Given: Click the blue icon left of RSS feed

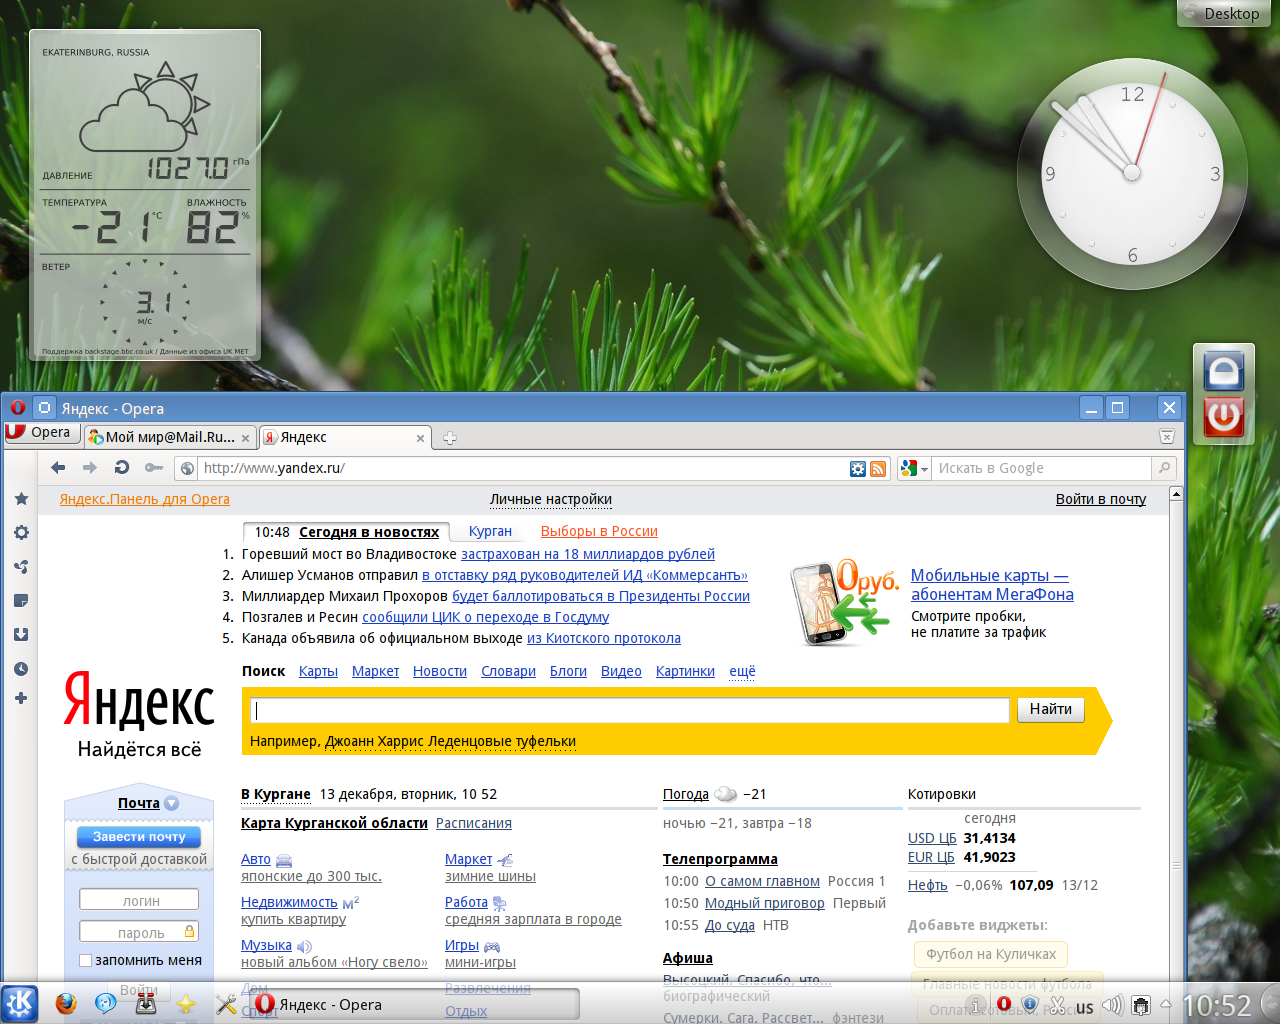Looking at the screenshot, I should [858, 468].
